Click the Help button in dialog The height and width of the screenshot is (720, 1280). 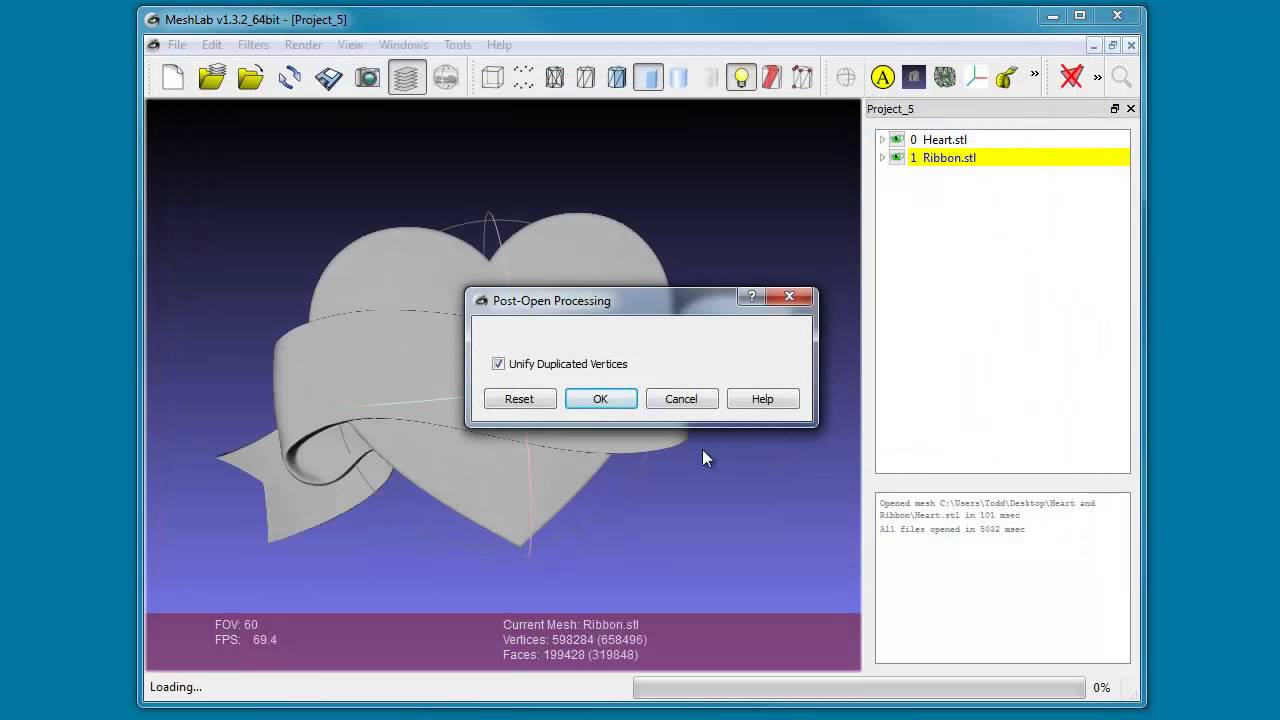(762, 399)
